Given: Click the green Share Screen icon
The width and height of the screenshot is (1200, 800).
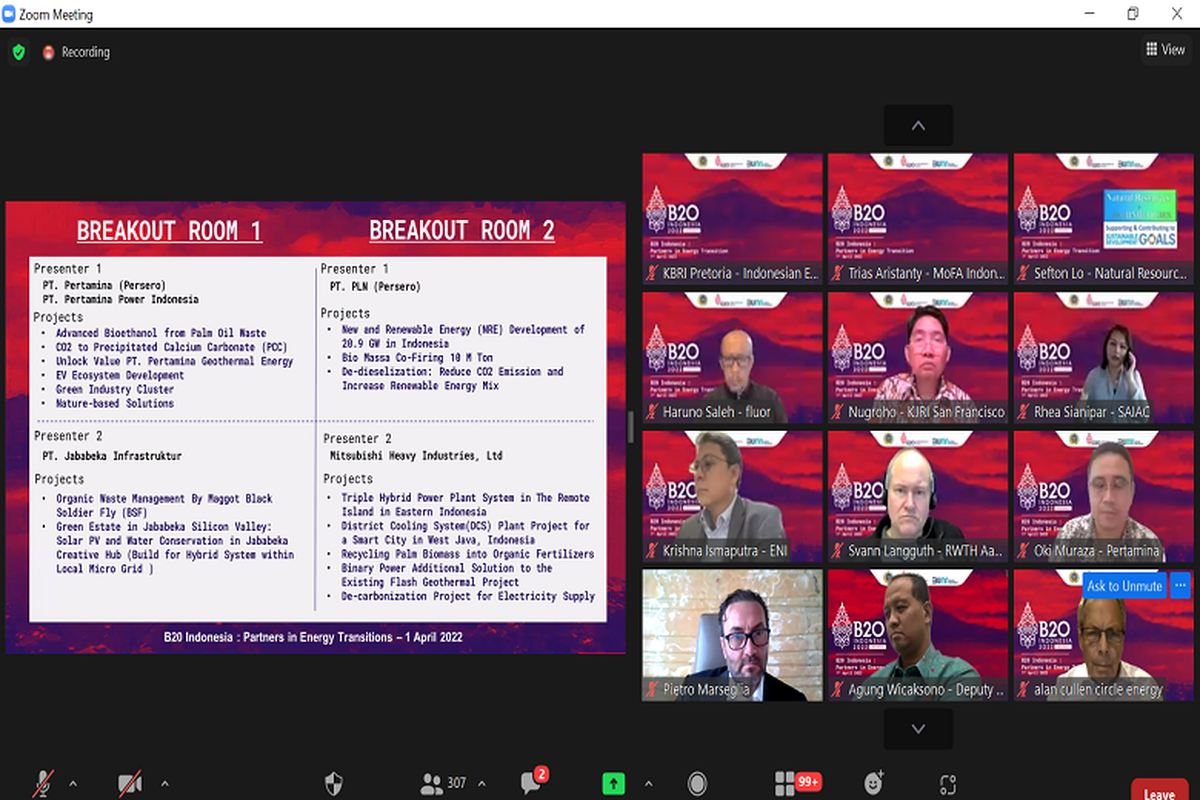Looking at the screenshot, I should pos(613,783).
